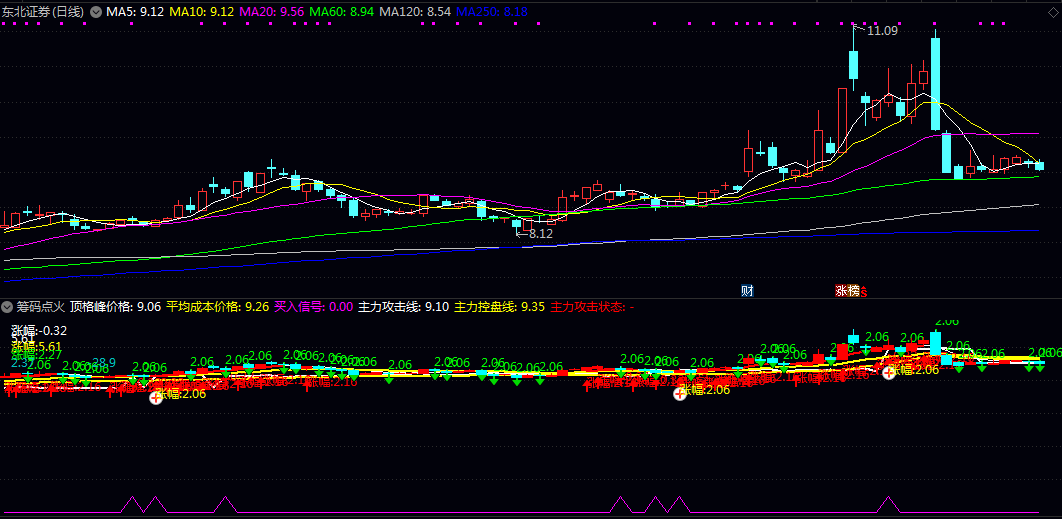Click the 8.12 low price annotation
The width and height of the screenshot is (1062, 519).
[540, 234]
